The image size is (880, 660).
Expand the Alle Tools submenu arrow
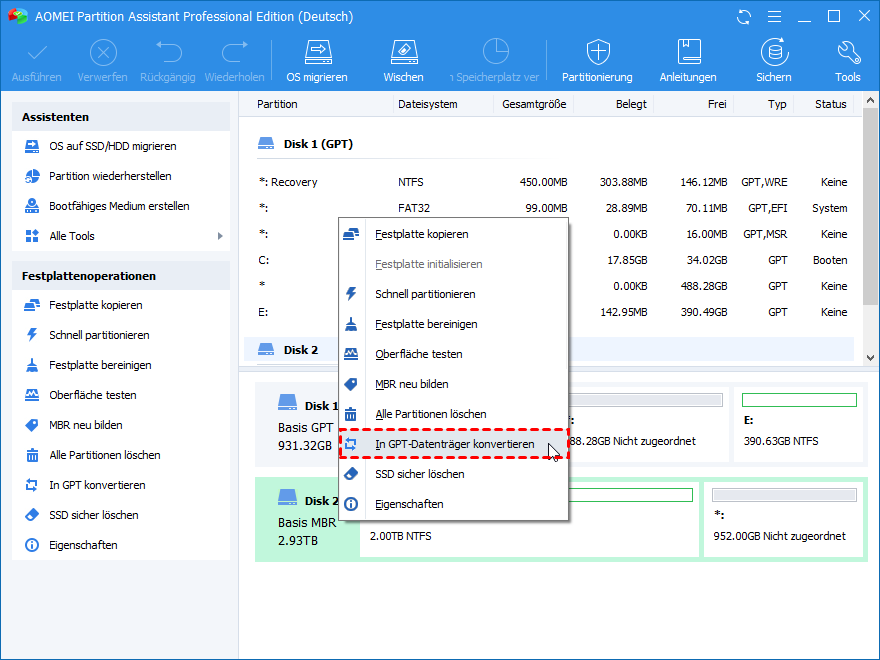click(220, 236)
